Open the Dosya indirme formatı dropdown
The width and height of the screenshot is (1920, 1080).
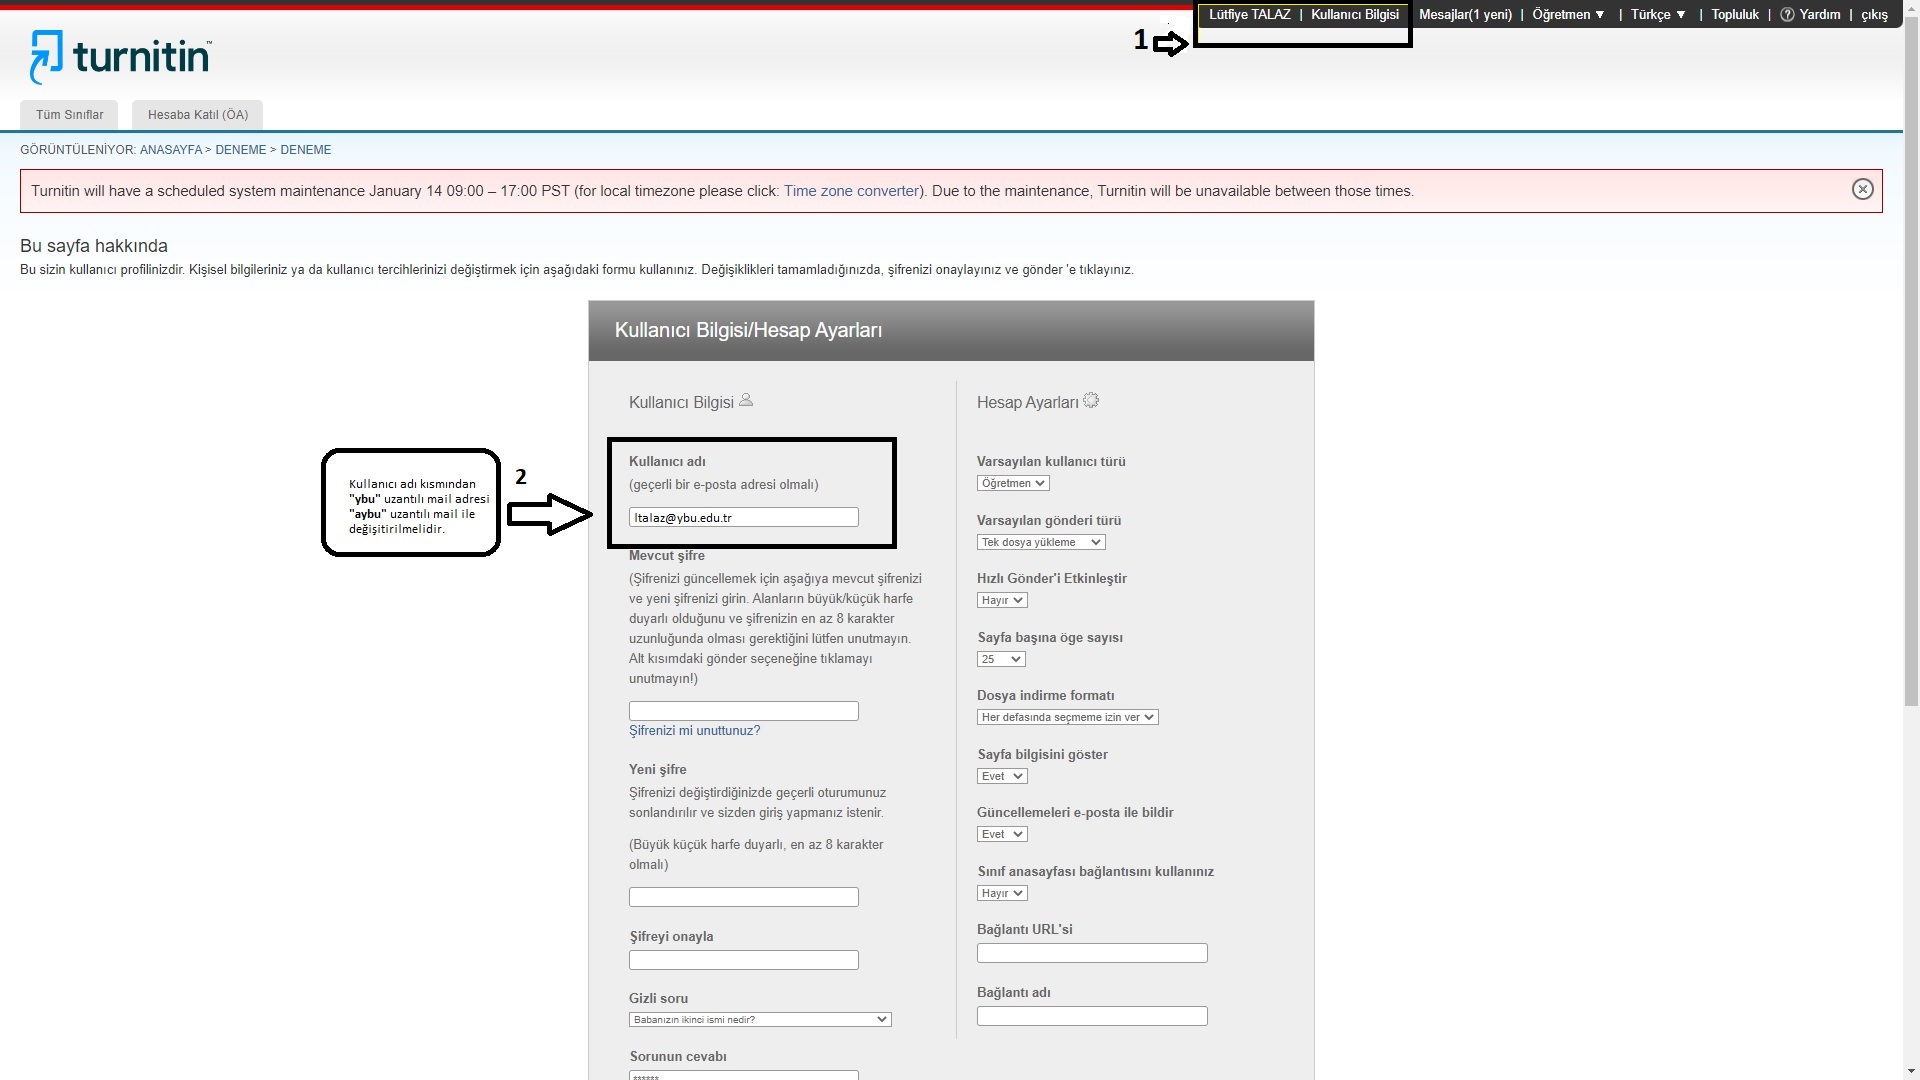(x=1066, y=718)
